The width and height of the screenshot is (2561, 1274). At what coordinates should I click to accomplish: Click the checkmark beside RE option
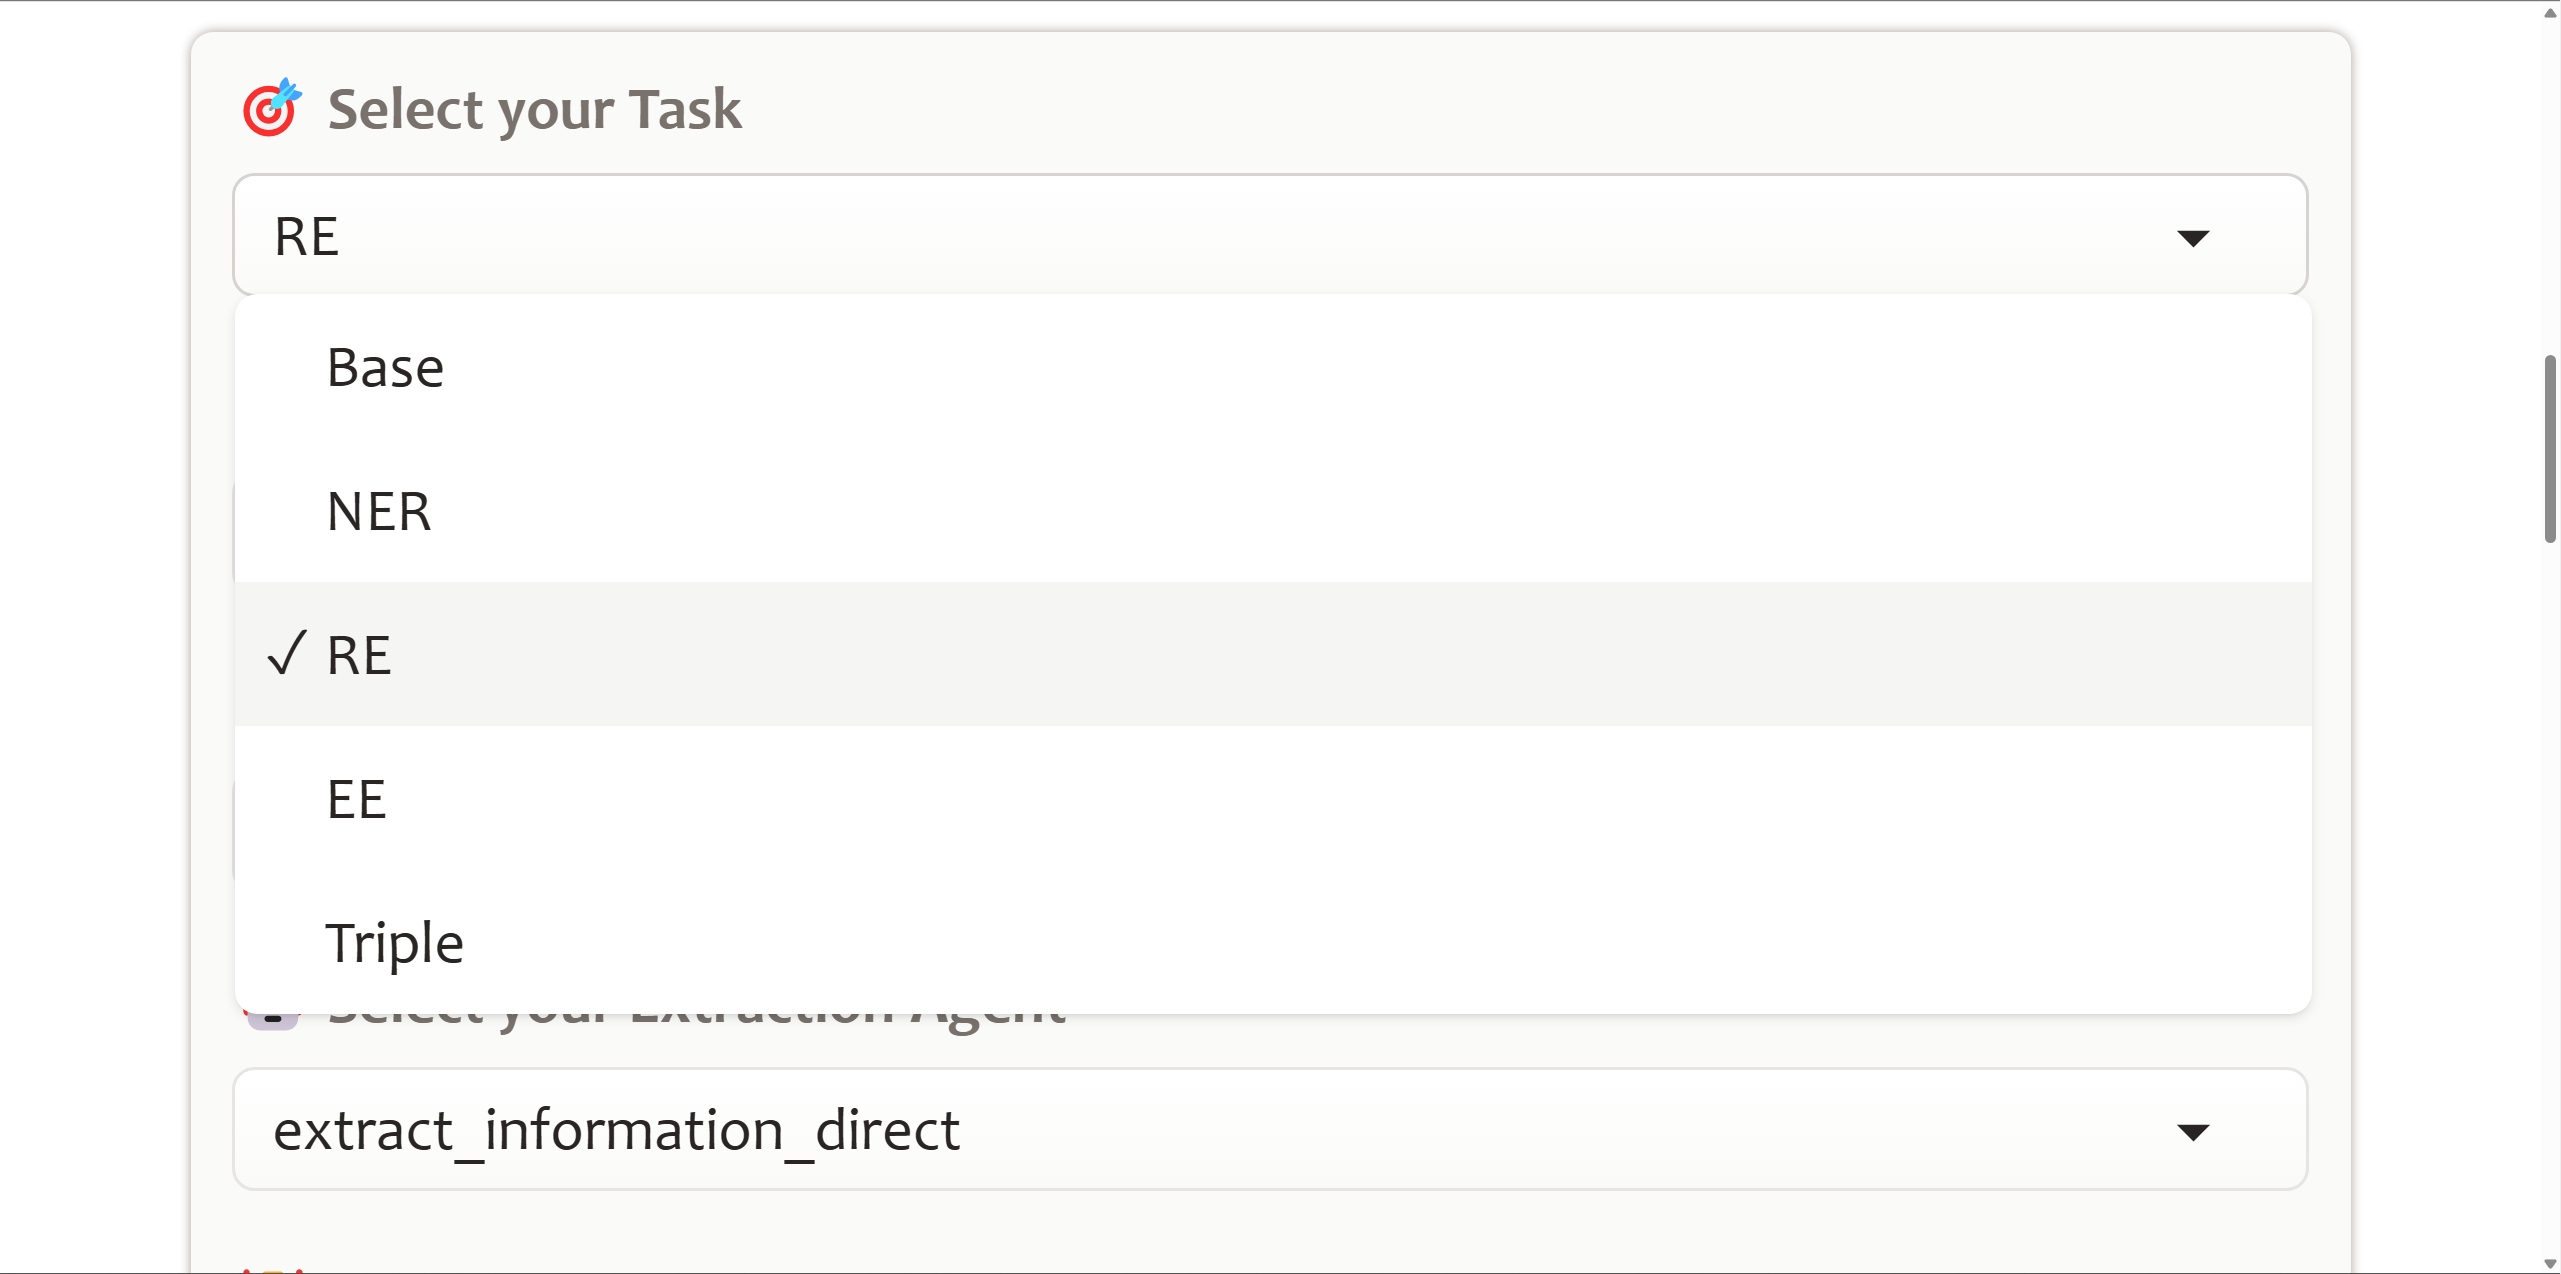[x=287, y=654]
